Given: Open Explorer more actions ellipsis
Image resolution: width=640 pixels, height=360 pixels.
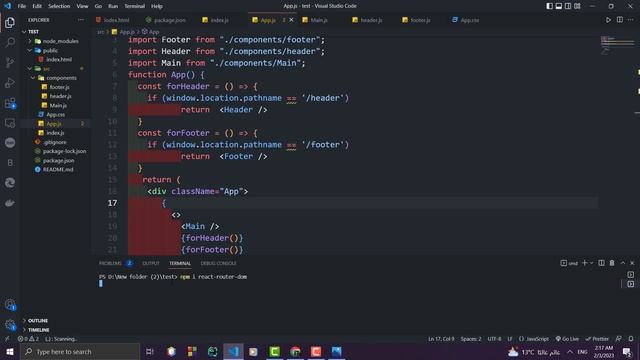Looking at the screenshot, I should (x=81, y=20).
